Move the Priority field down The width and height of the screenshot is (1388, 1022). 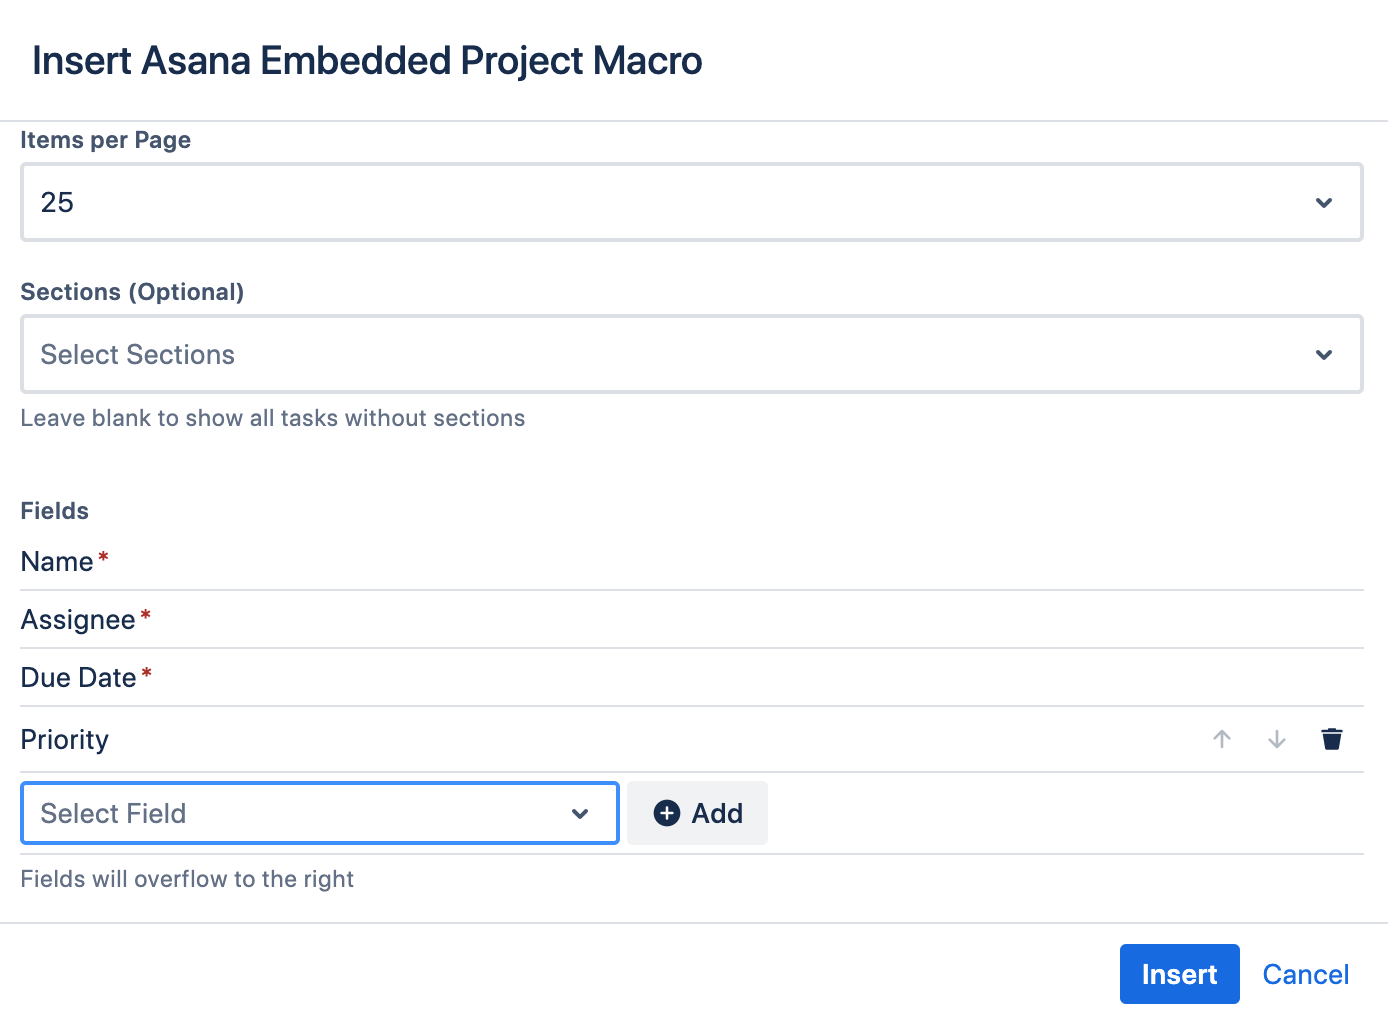(x=1277, y=739)
